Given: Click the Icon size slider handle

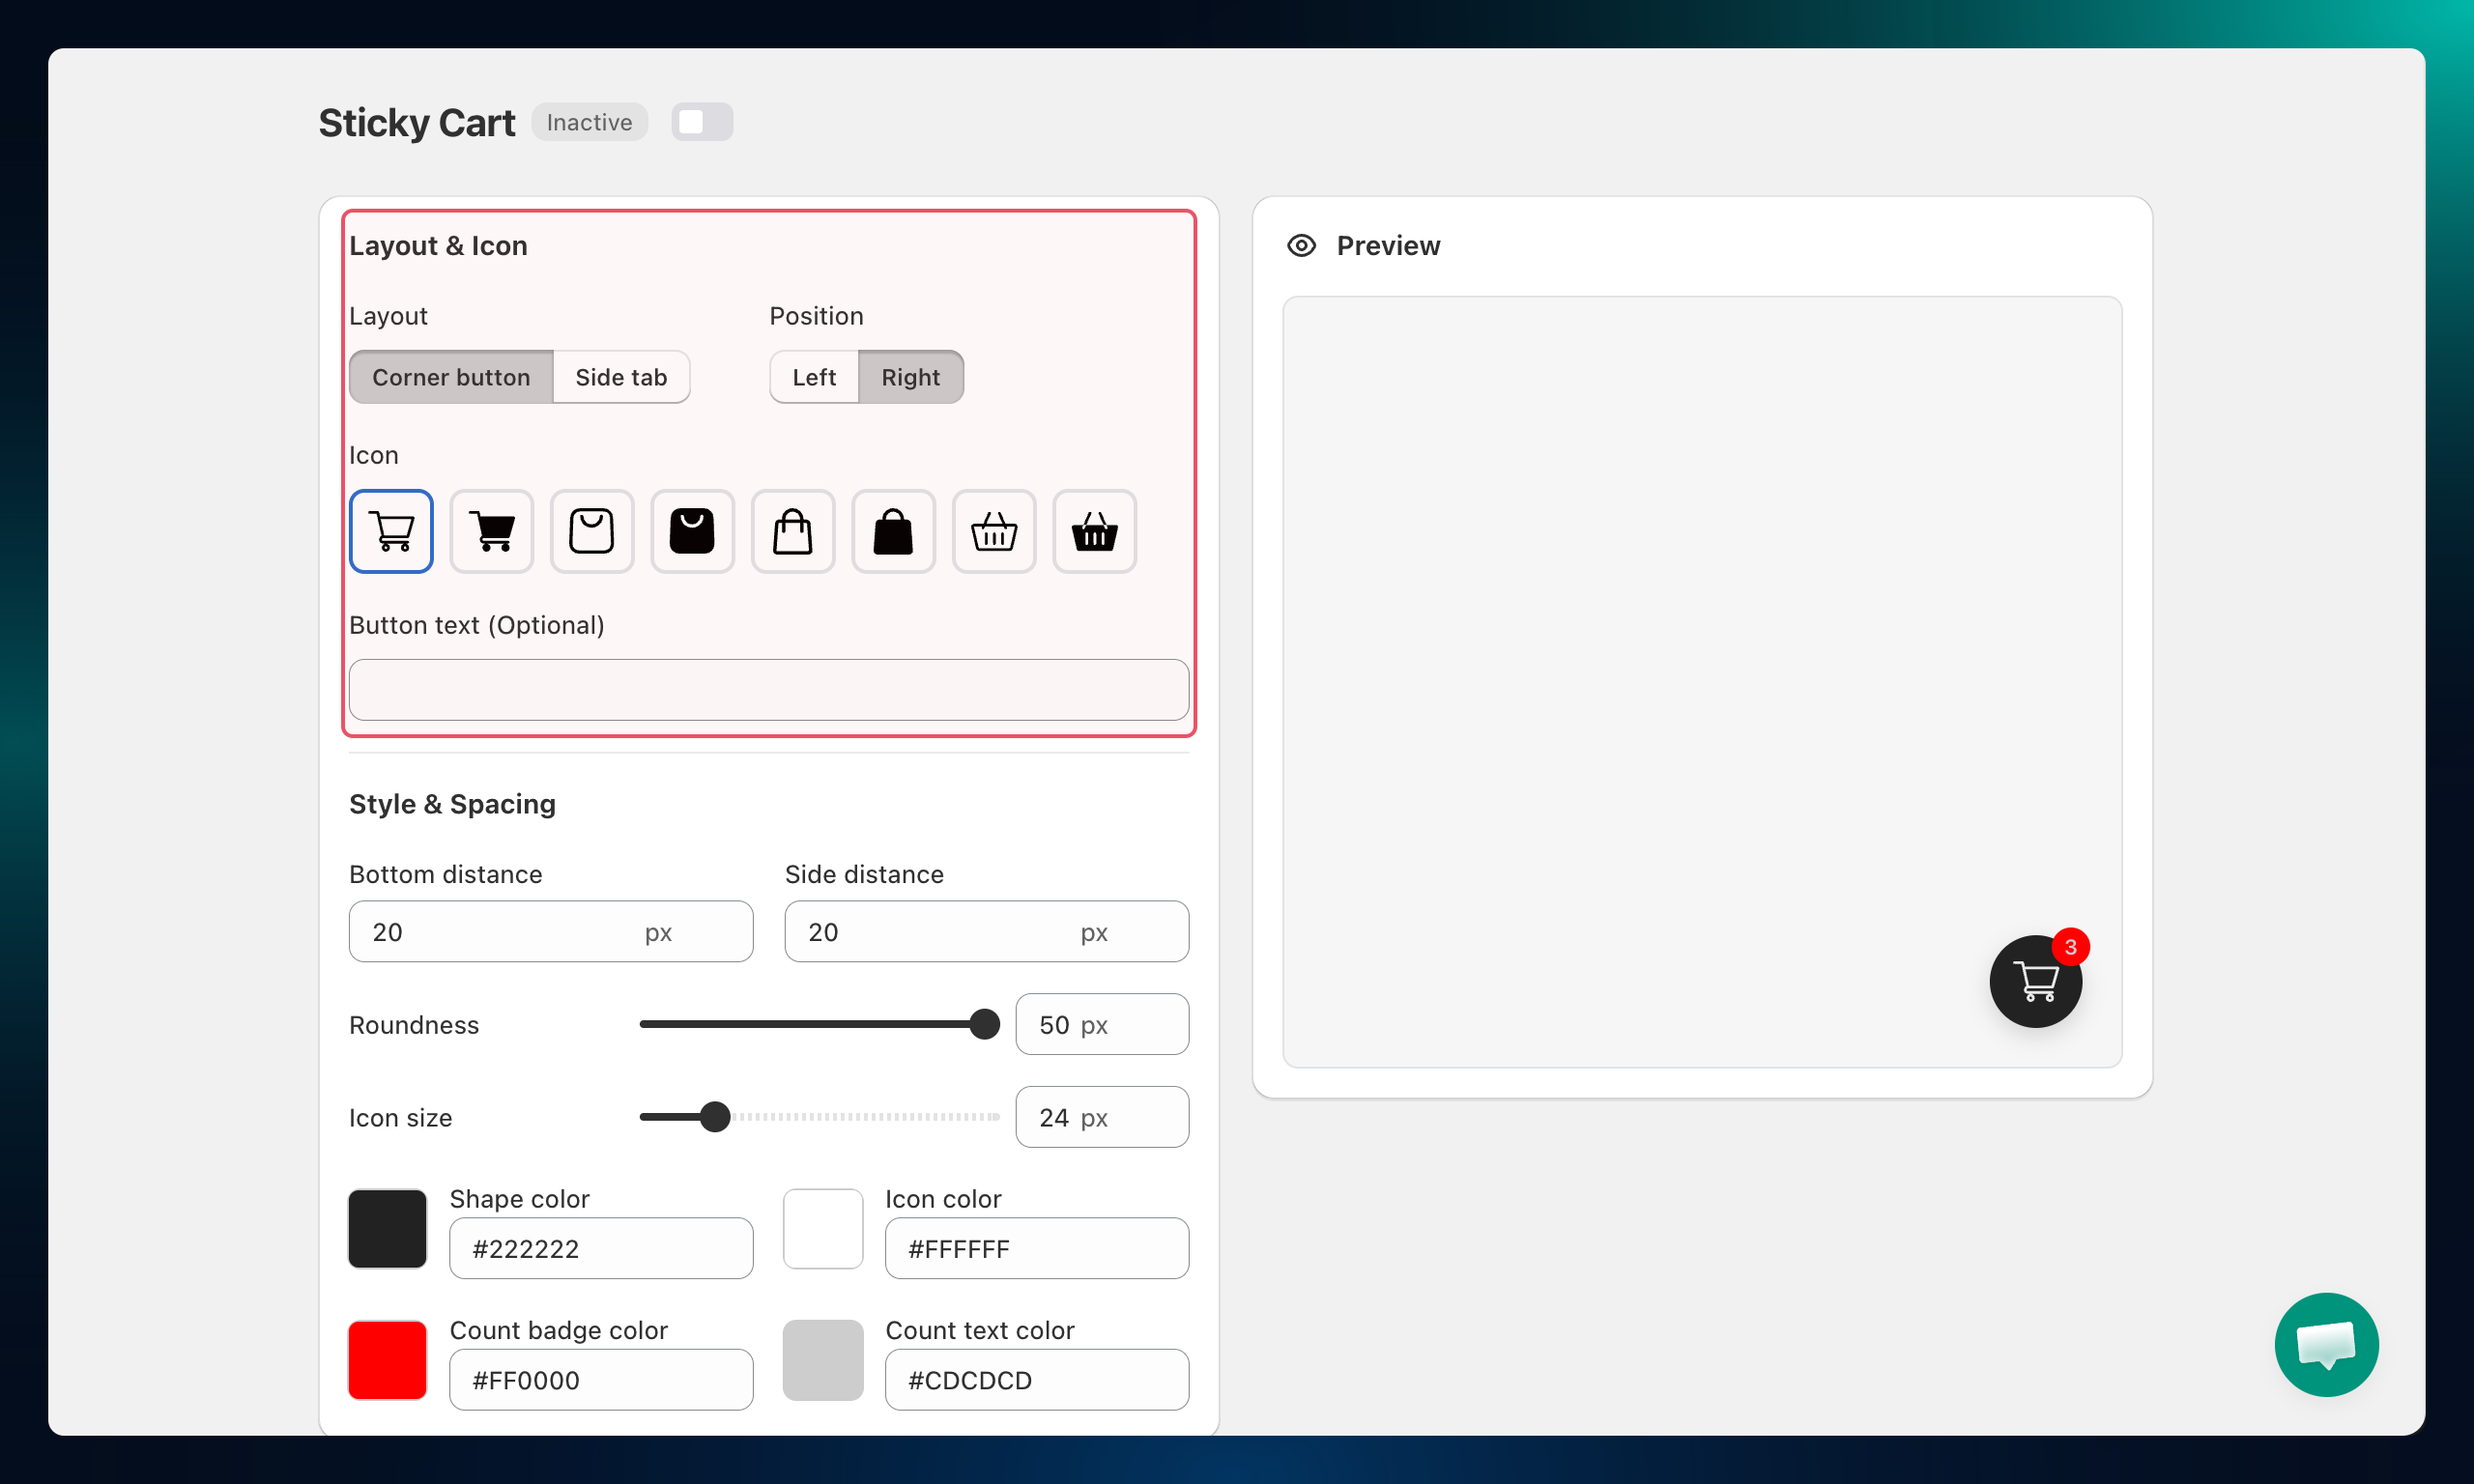Looking at the screenshot, I should (x=715, y=1117).
